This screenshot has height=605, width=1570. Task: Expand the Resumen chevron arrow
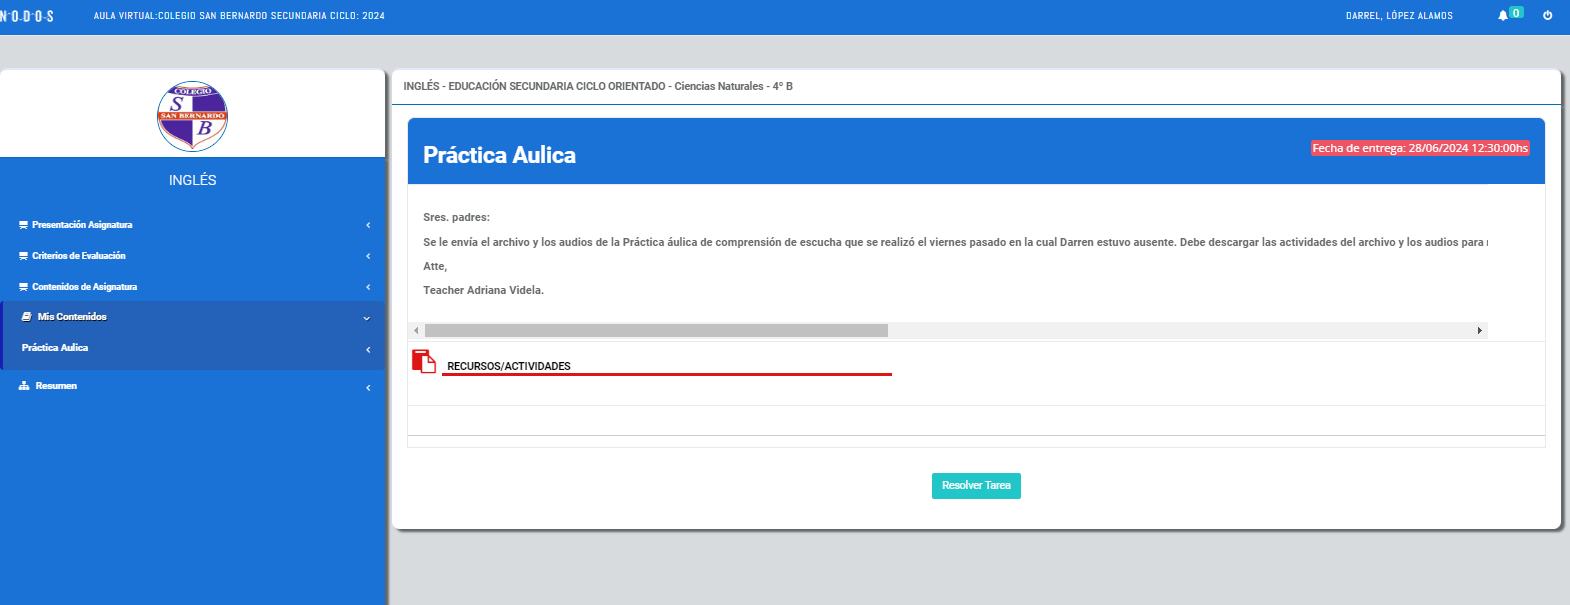pyautogui.click(x=368, y=387)
